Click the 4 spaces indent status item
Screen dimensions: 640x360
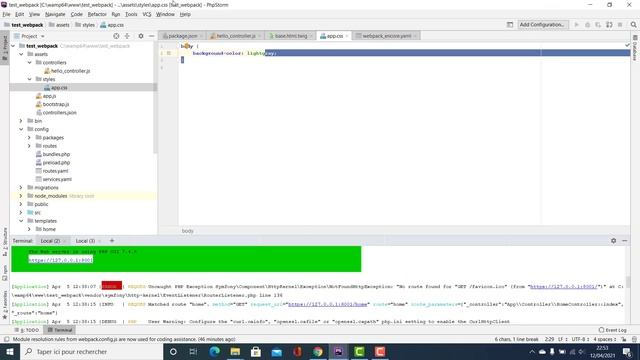[604, 339]
